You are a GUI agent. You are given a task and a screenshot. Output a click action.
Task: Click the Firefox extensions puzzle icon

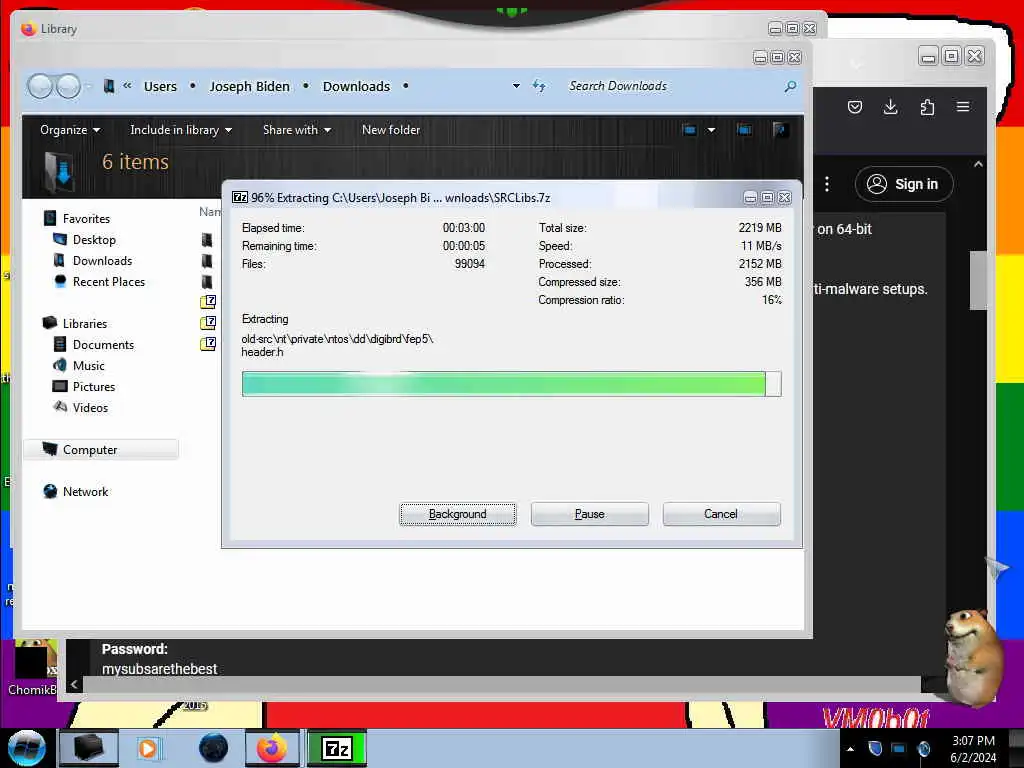(x=927, y=107)
